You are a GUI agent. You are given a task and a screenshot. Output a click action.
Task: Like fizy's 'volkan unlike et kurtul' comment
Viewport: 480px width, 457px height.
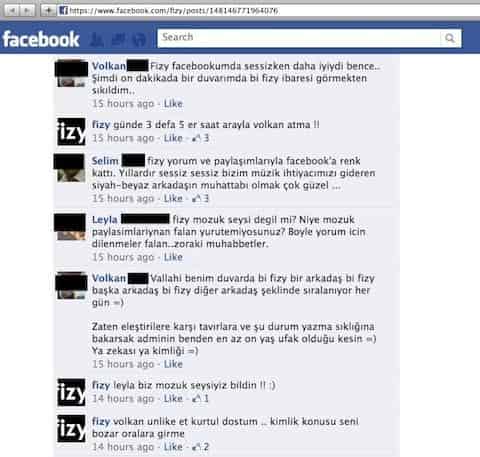tap(173, 447)
